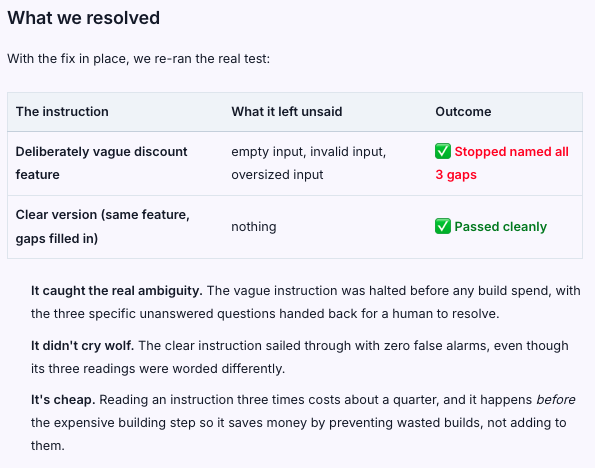The width and height of the screenshot is (595, 468).
Task: Click the Outcome column header
Action: coord(463,112)
